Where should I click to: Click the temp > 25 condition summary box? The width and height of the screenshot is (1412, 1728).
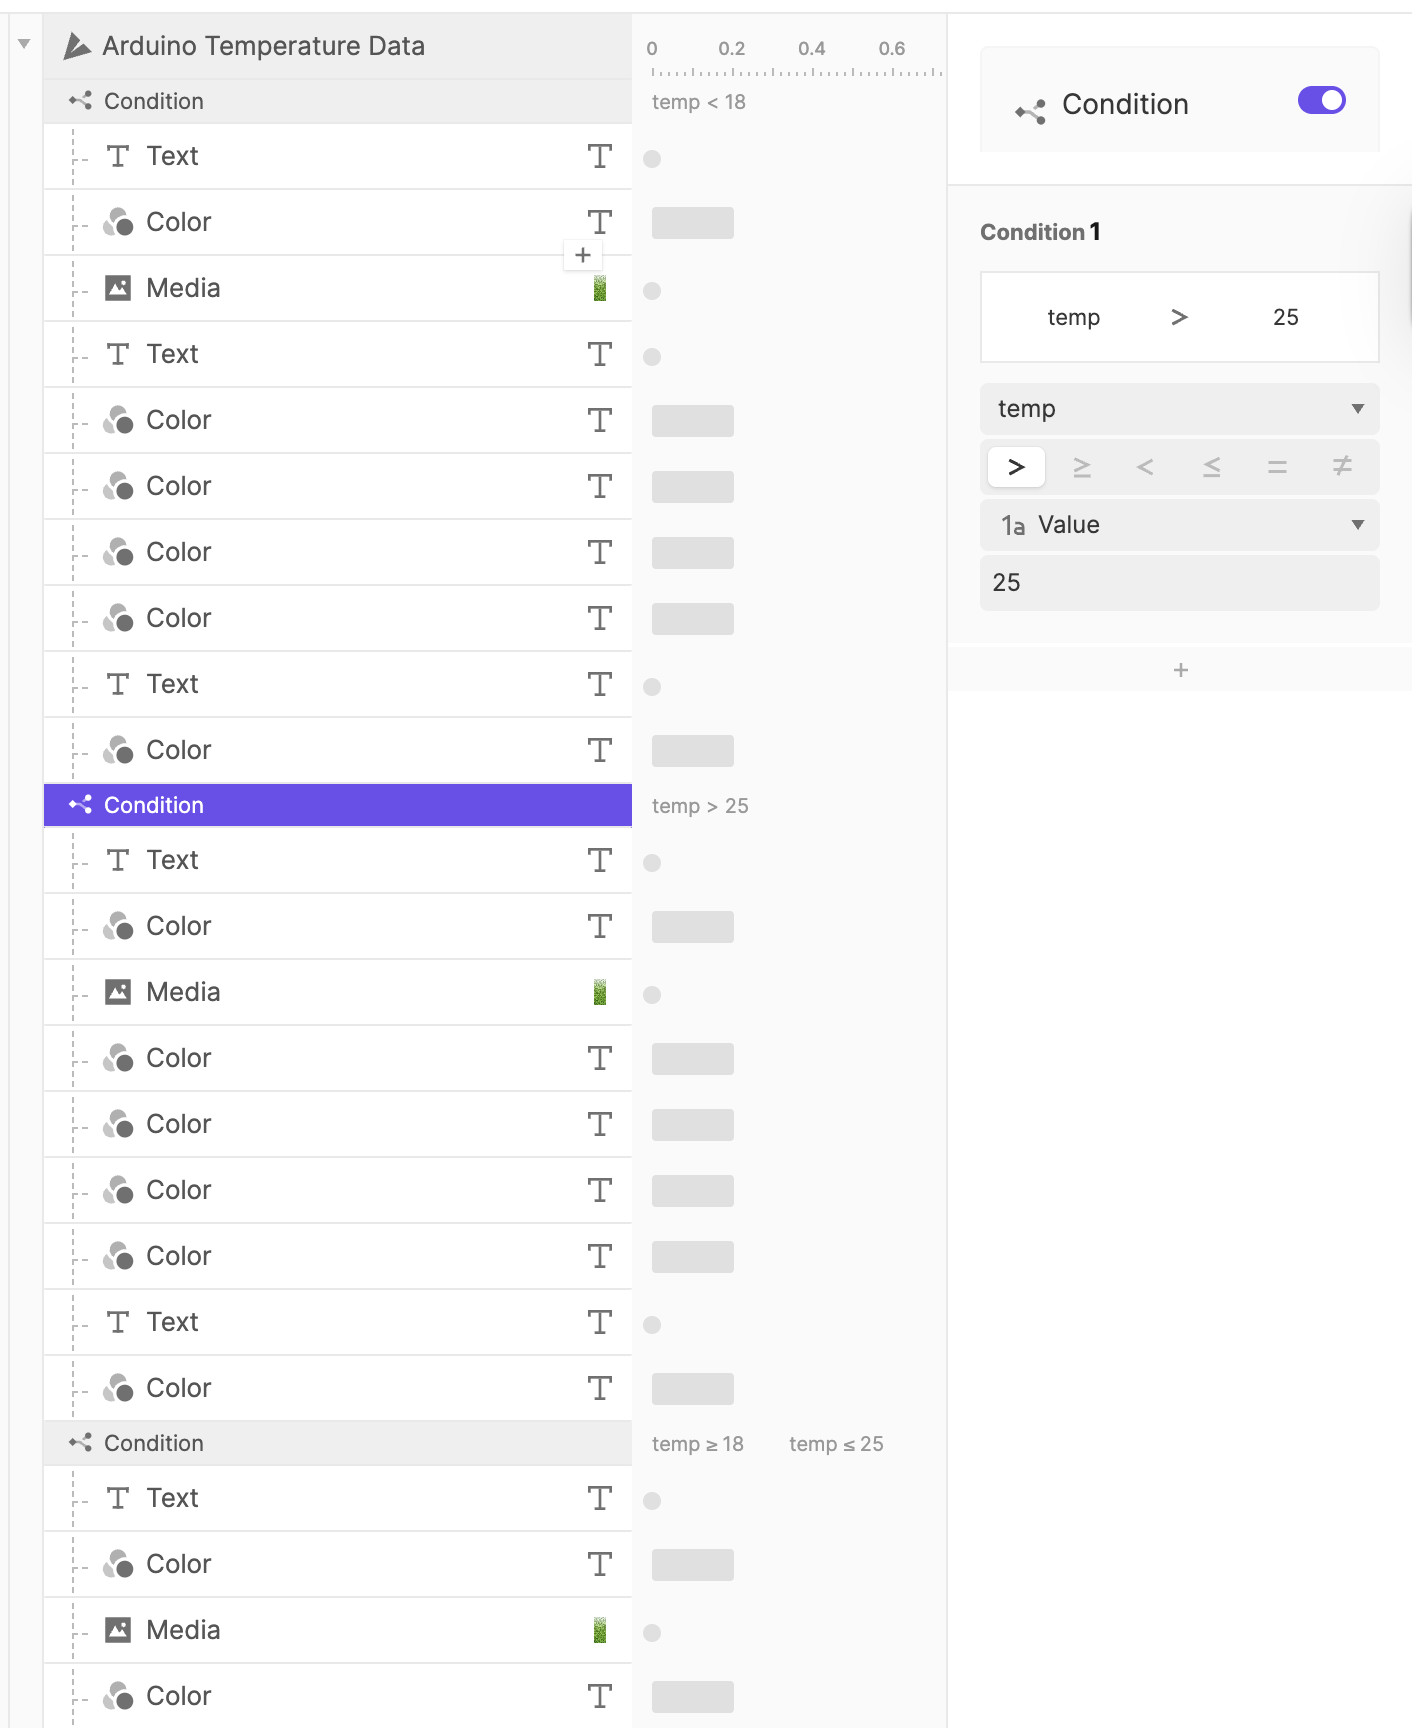point(1179,317)
